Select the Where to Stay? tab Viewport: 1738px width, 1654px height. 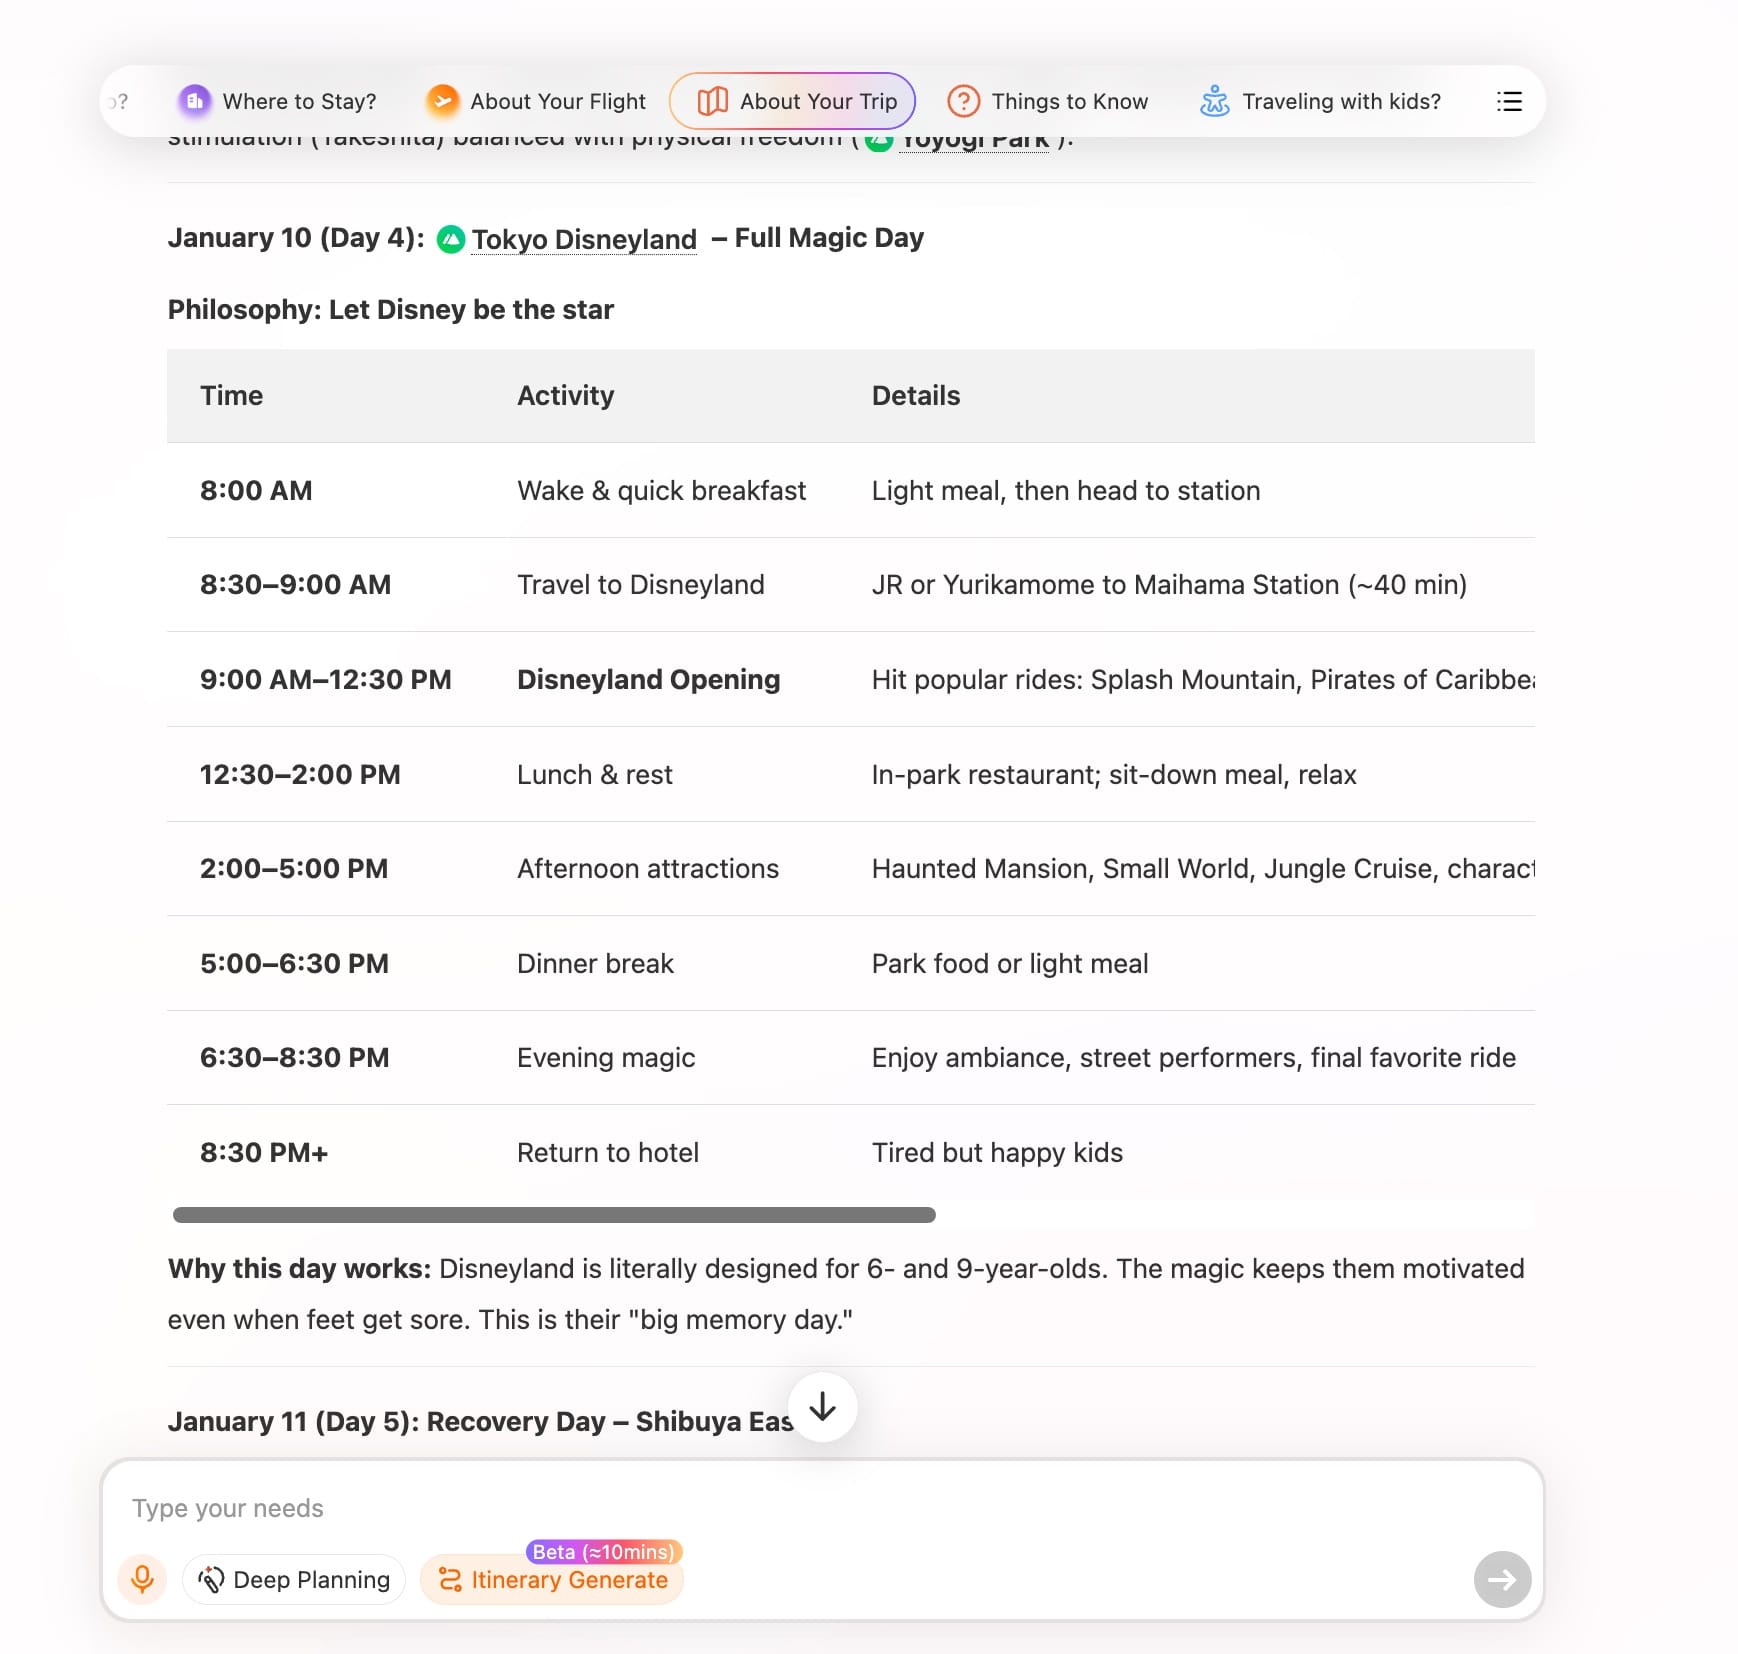(299, 101)
